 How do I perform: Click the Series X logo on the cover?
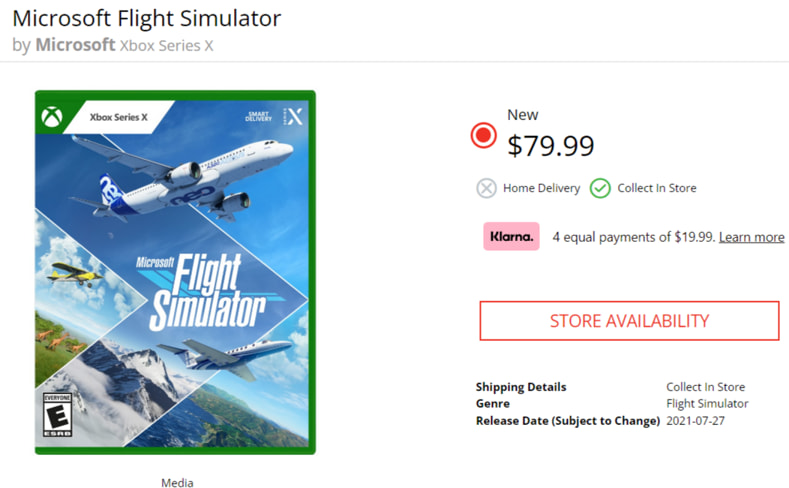click(x=292, y=116)
